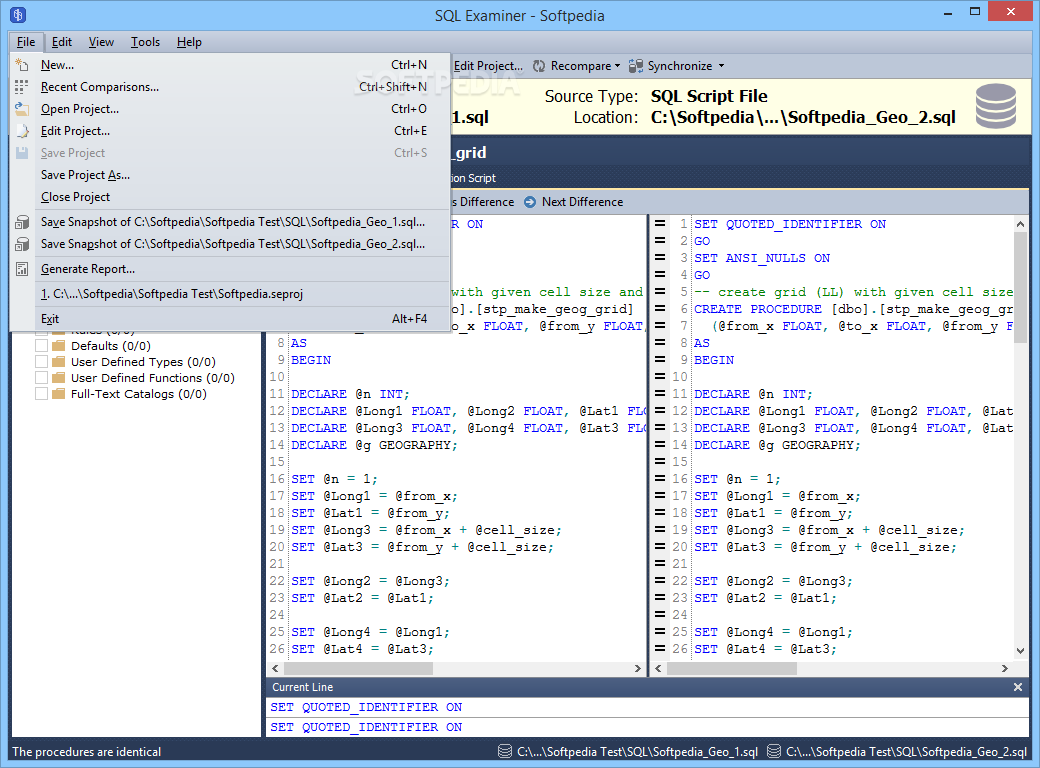Click the right pane scroll down arrow

pos(1020,651)
